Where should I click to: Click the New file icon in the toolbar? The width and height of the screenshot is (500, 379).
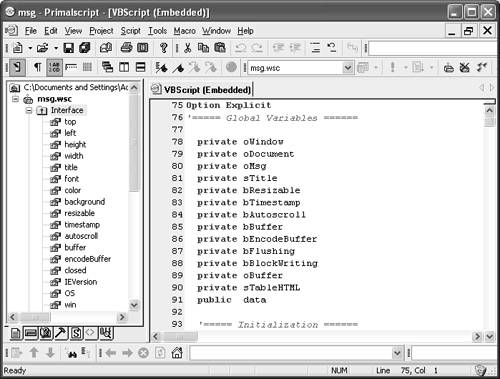[x=18, y=48]
